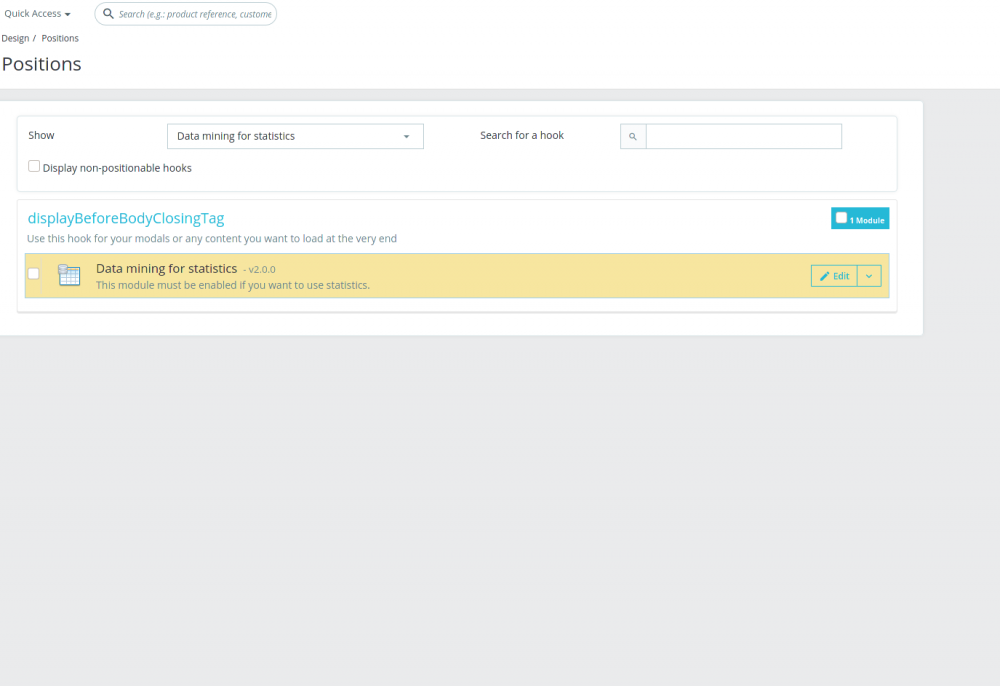Click the hook description under displayBeforeBodyClosingTag

tap(211, 238)
